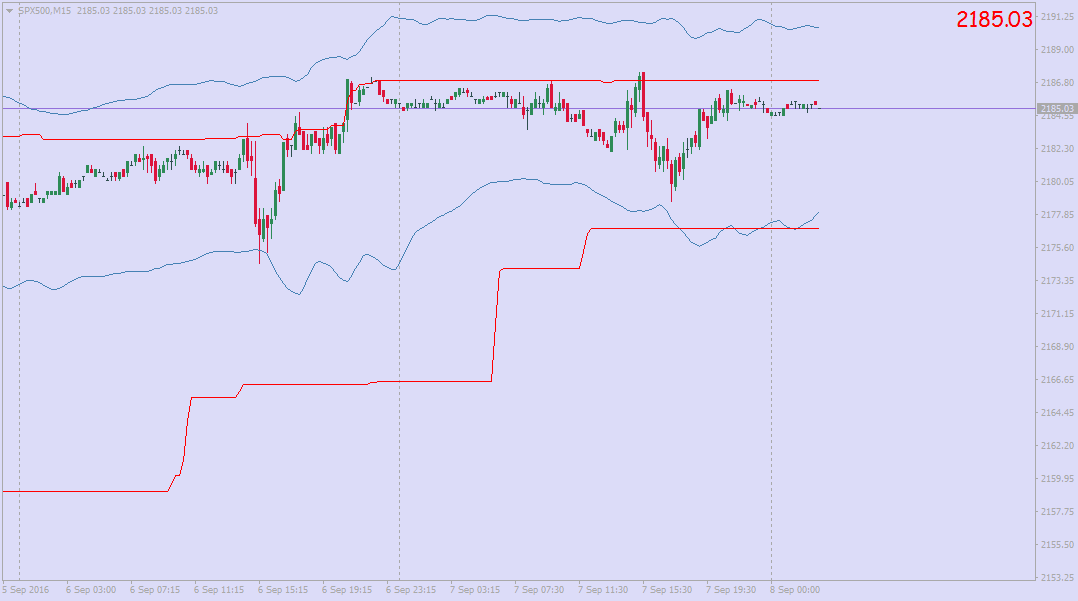Click the 2186.80 price axis label
This screenshot has height=601, width=1078.
click(1057, 83)
